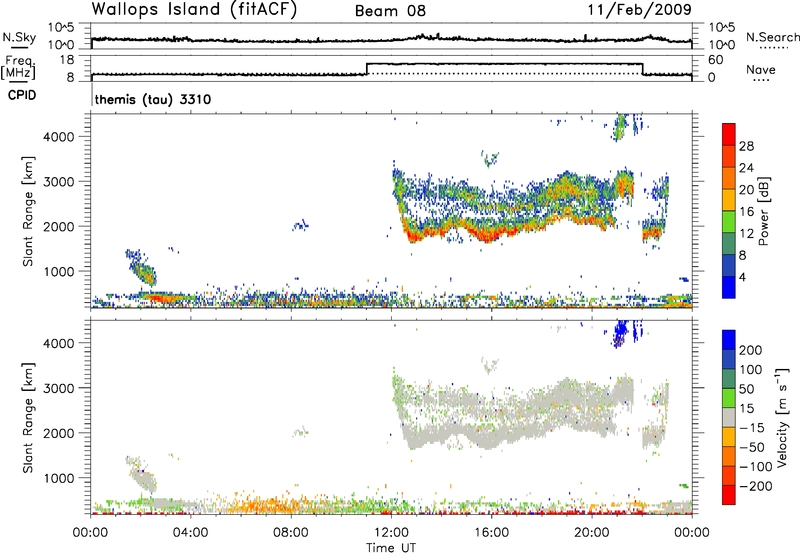Click the 'Freq. [MHz]' axis label
This screenshot has height=554, width=800.
pyautogui.click(x=19, y=68)
